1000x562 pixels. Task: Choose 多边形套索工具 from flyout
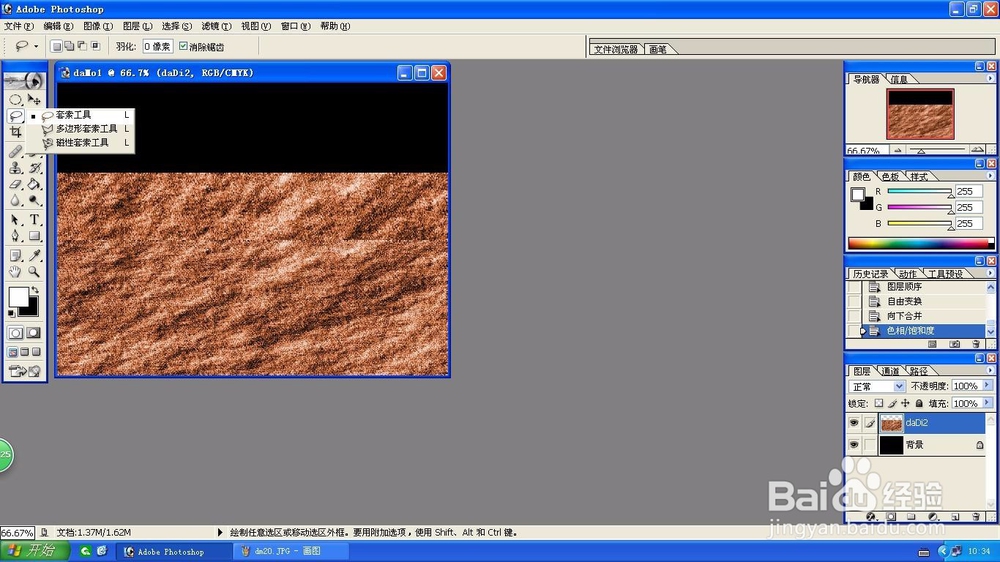[85, 129]
